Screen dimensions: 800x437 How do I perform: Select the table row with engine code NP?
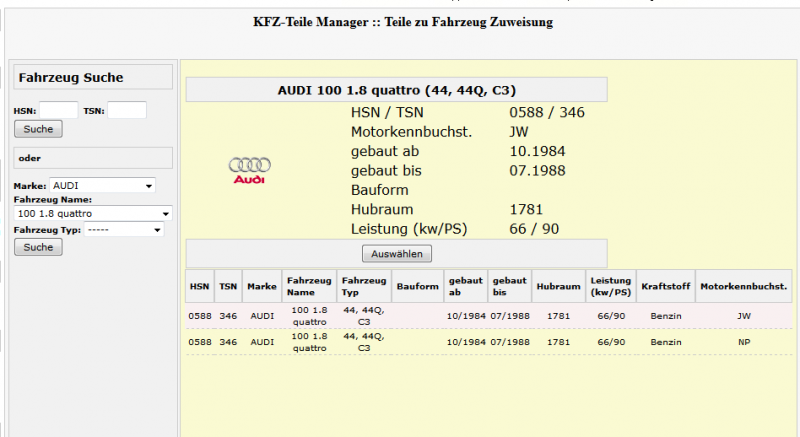[x=489, y=342]
